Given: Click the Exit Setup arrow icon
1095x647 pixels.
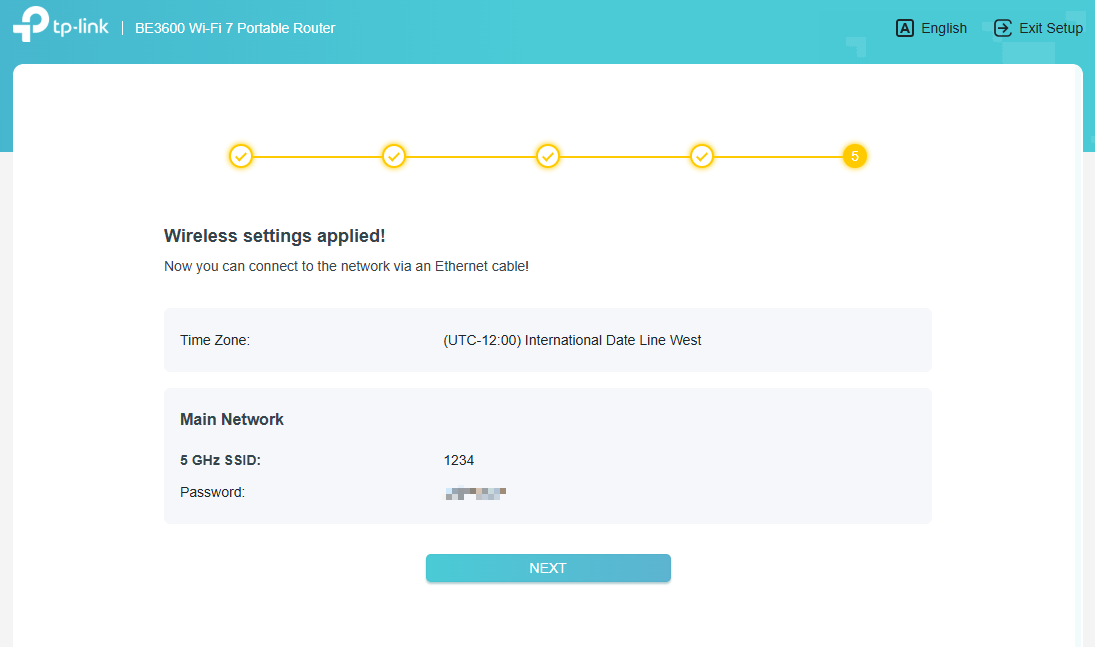Looking at the screenshot, I should [1003, 28].
